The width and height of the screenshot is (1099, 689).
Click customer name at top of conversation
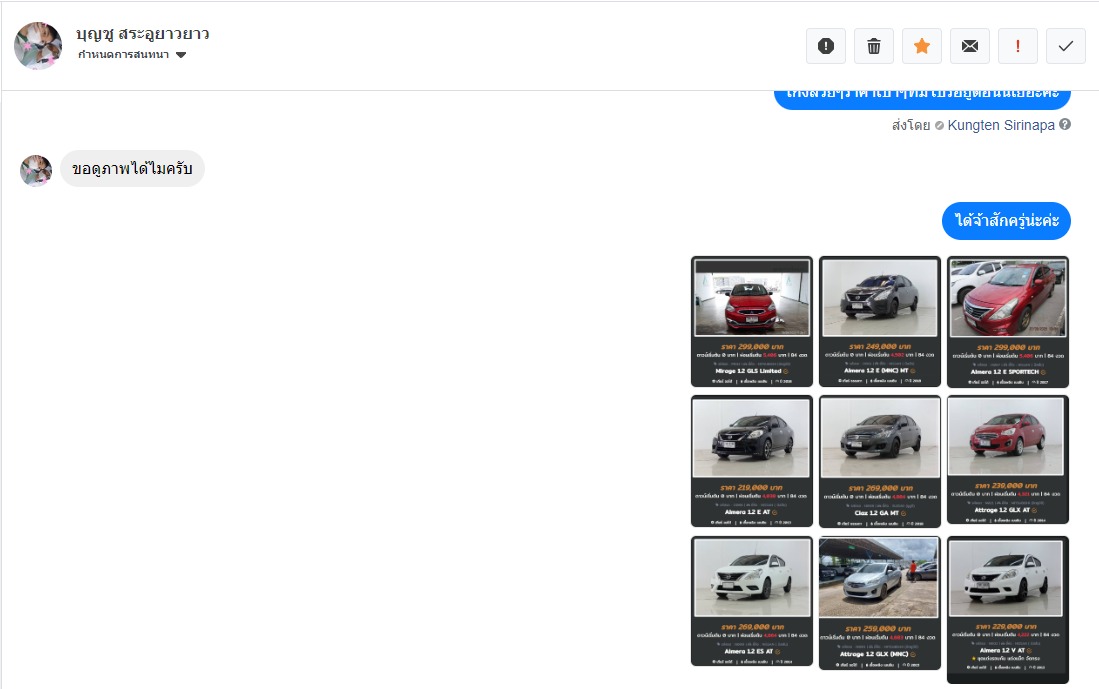tap(142, 33)
